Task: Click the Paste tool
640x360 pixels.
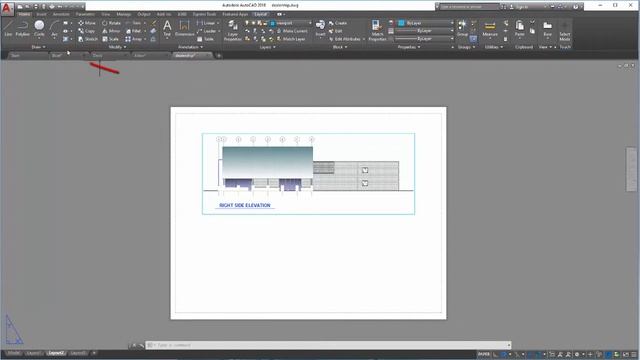Action: (x=519, y=29)
